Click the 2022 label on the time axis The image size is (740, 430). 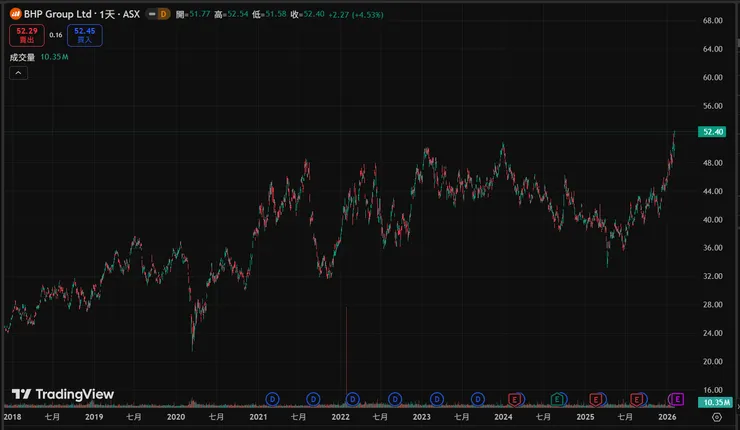pos(340,416)
